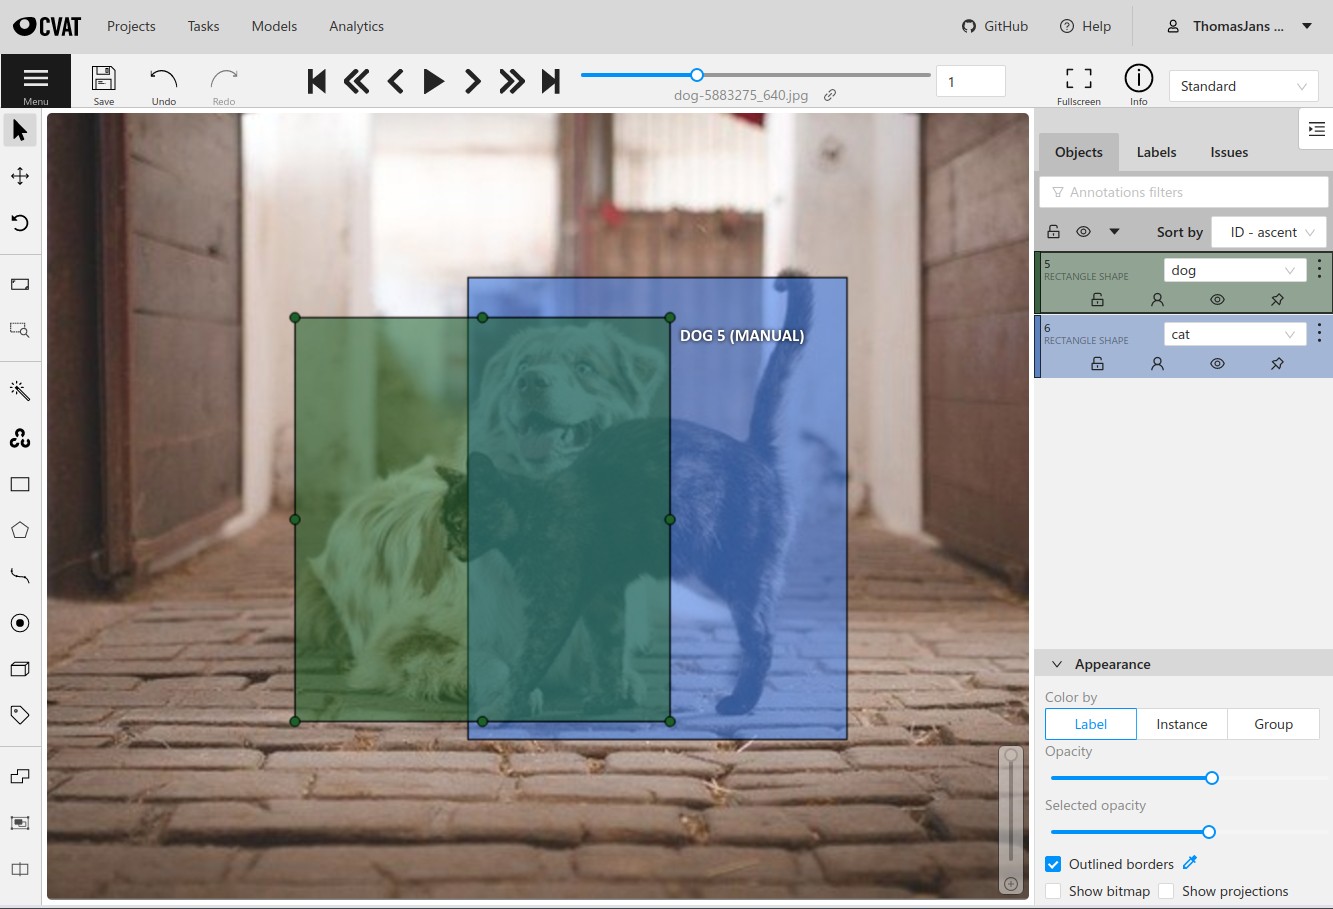
Task: Open the dog label dropdown
Action: point(1234,269)
